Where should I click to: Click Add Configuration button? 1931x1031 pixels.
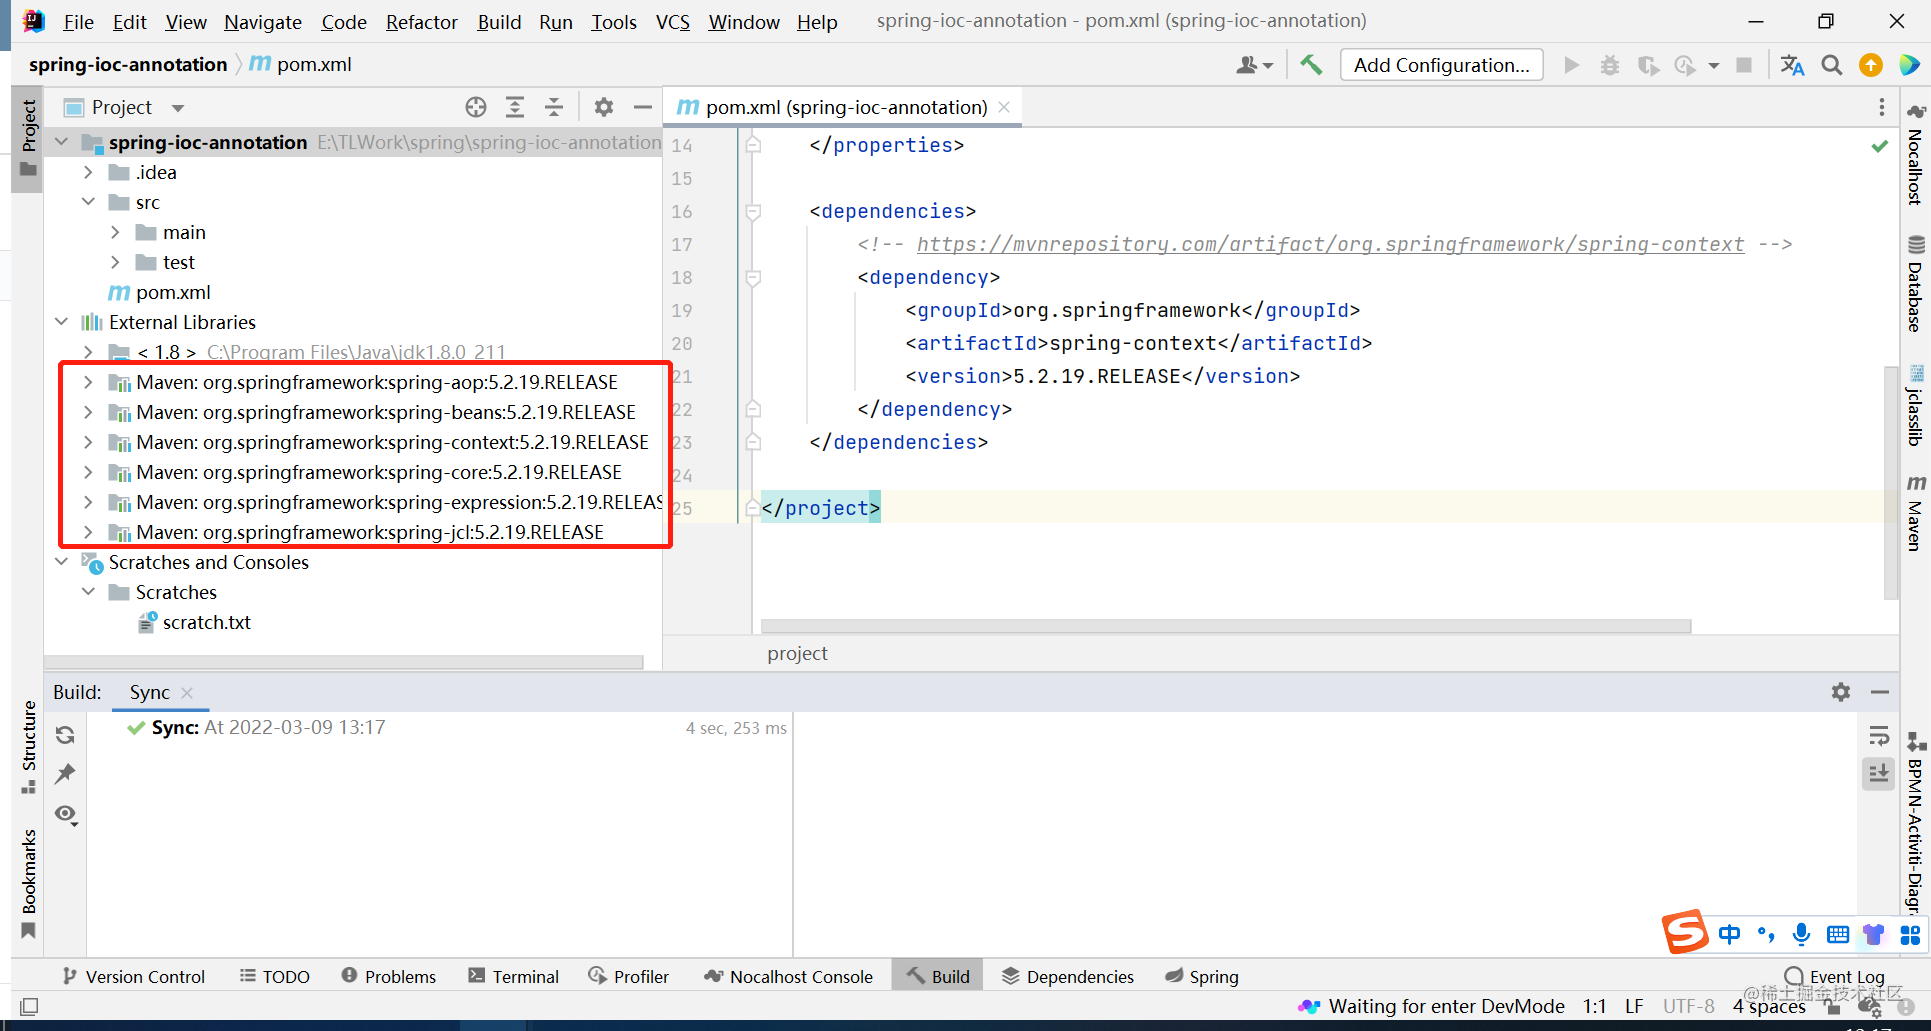pyautogui.click(x=1442, y=65)
